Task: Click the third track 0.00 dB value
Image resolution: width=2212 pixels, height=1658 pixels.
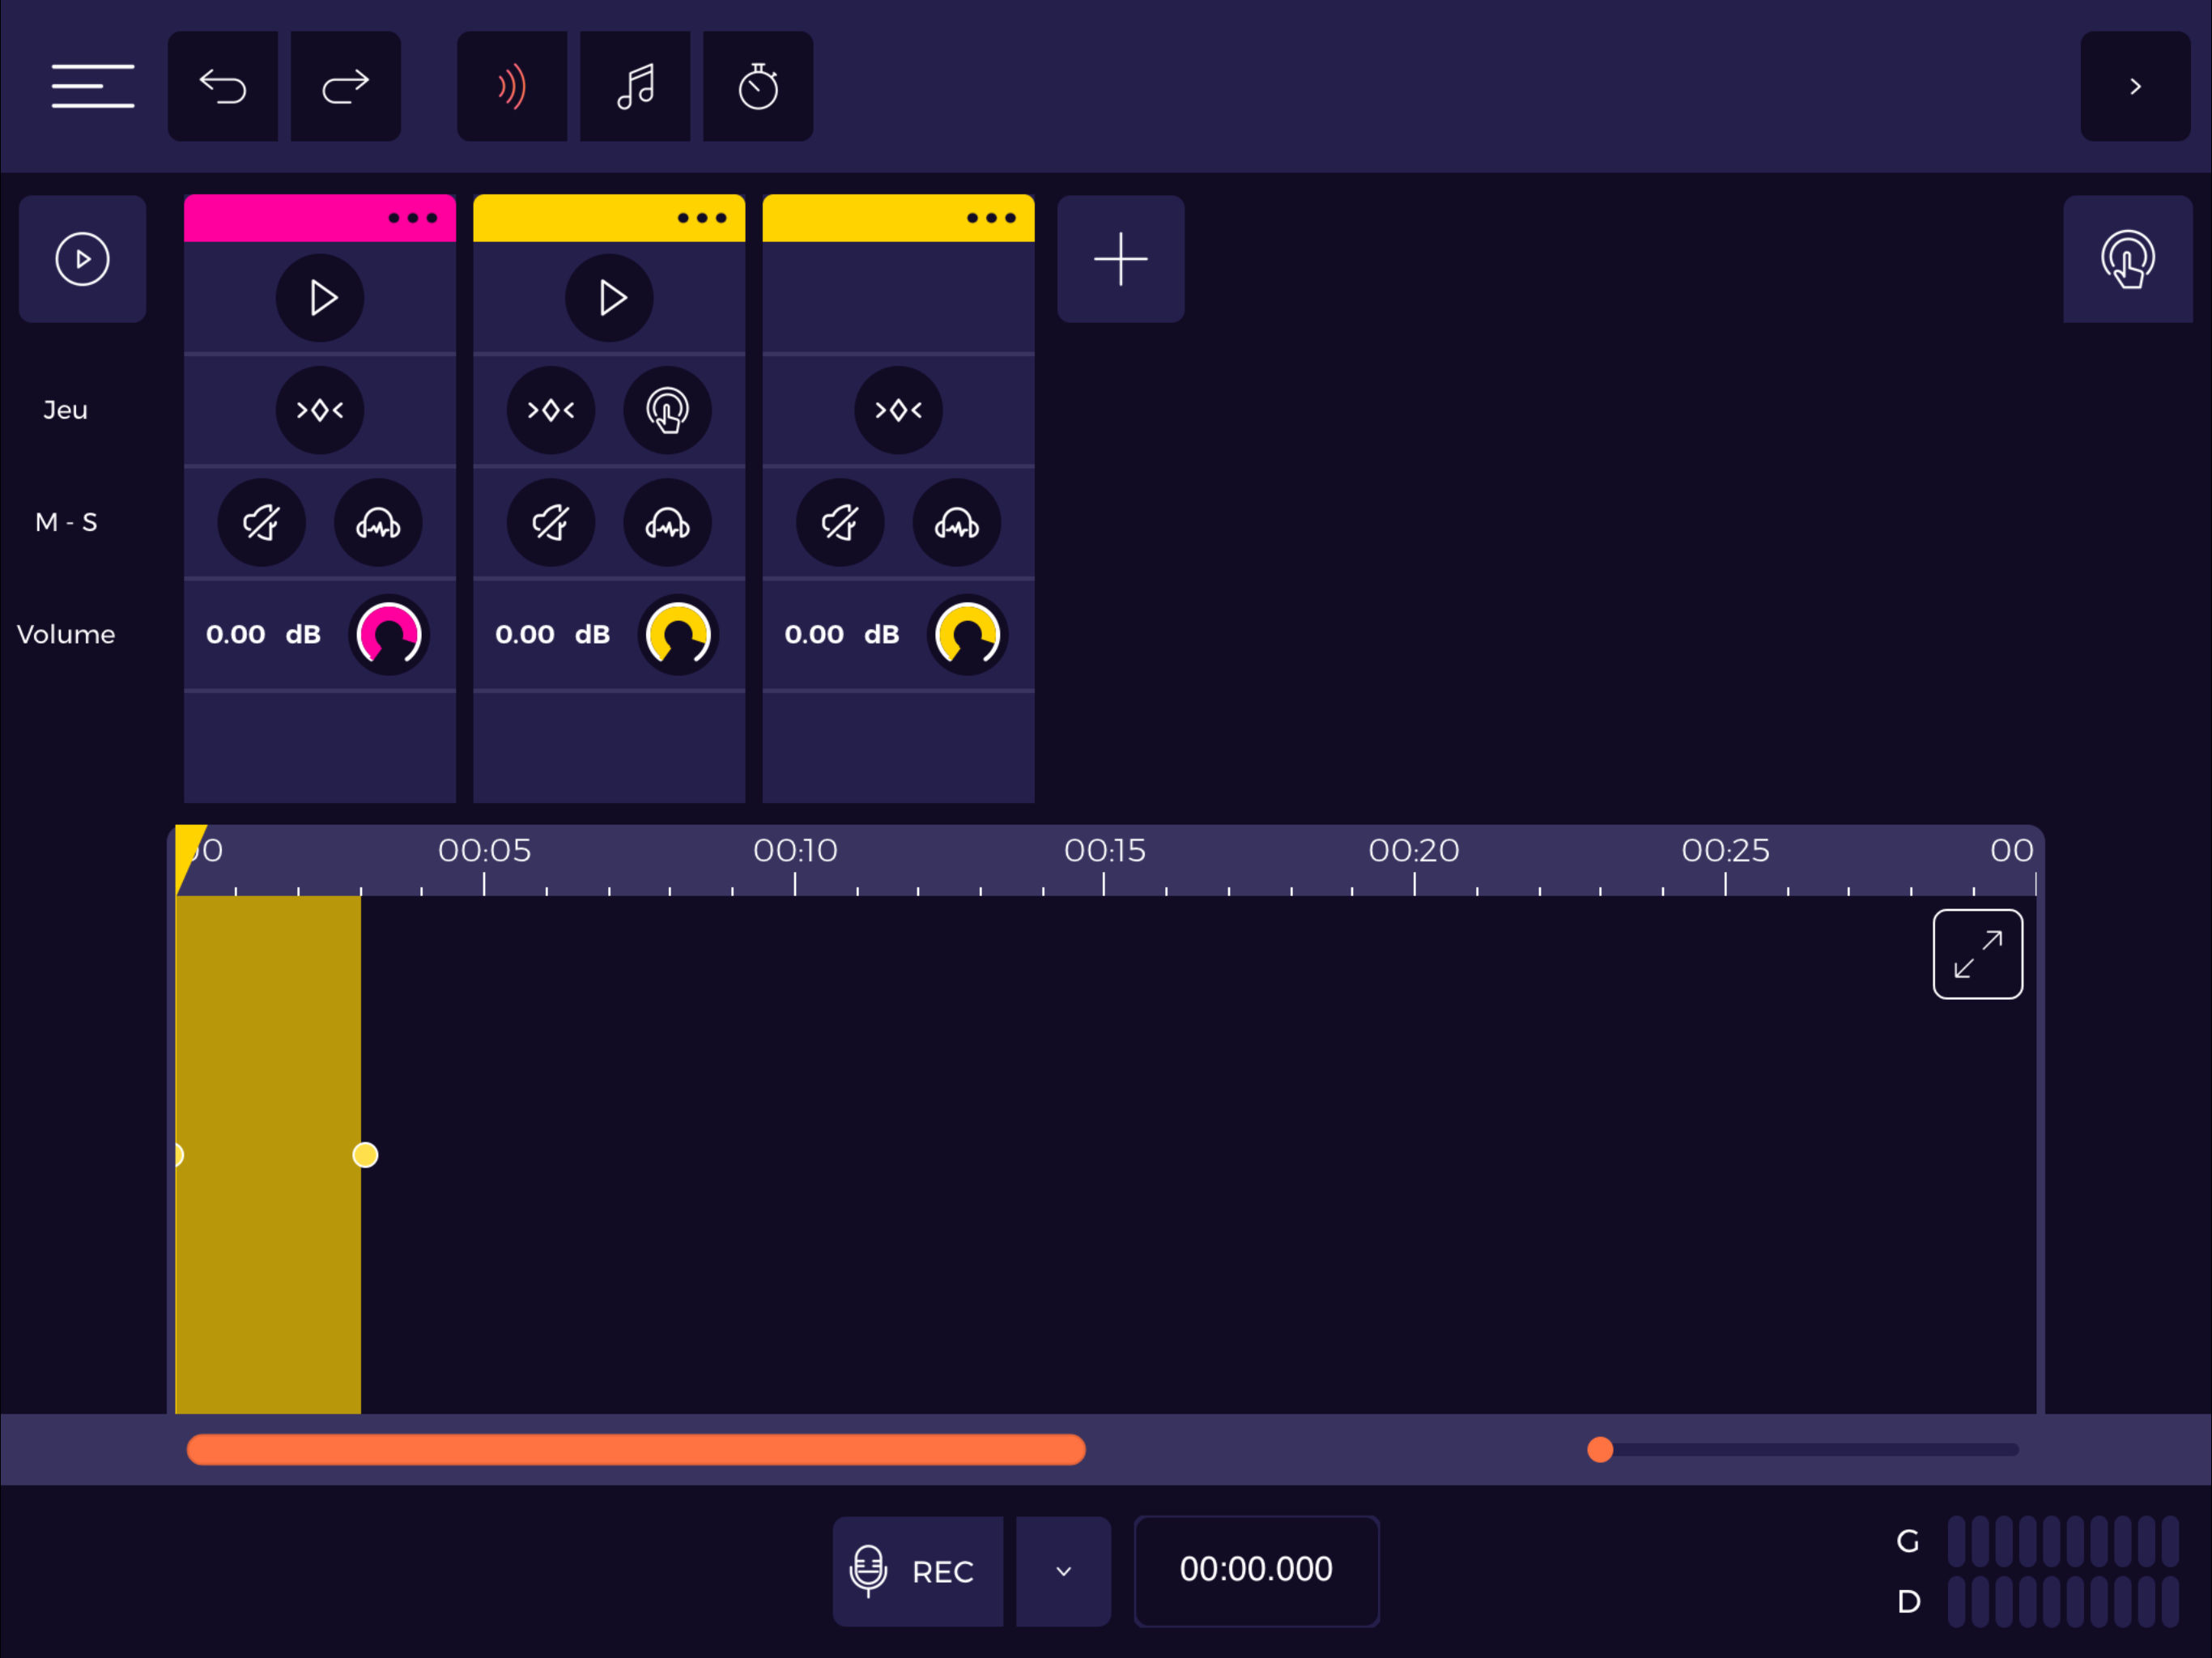Action: [x=841, y=635]
